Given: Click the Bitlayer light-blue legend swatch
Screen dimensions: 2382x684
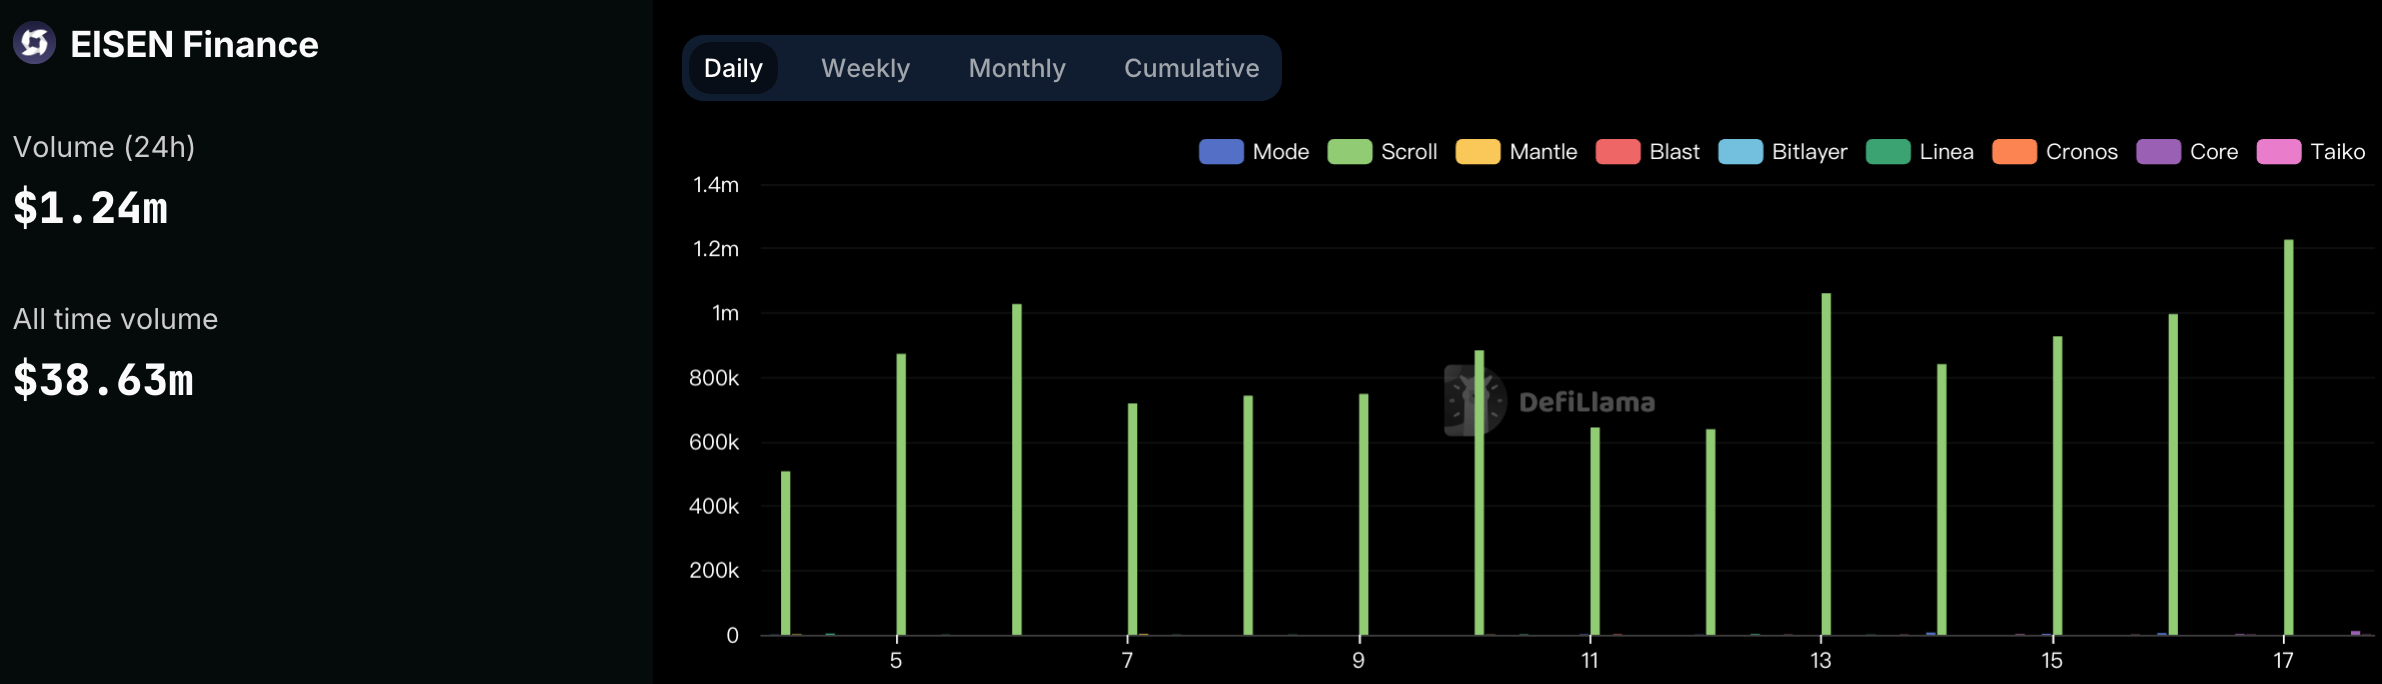Looking at the screenshot, I should 1740,152.
